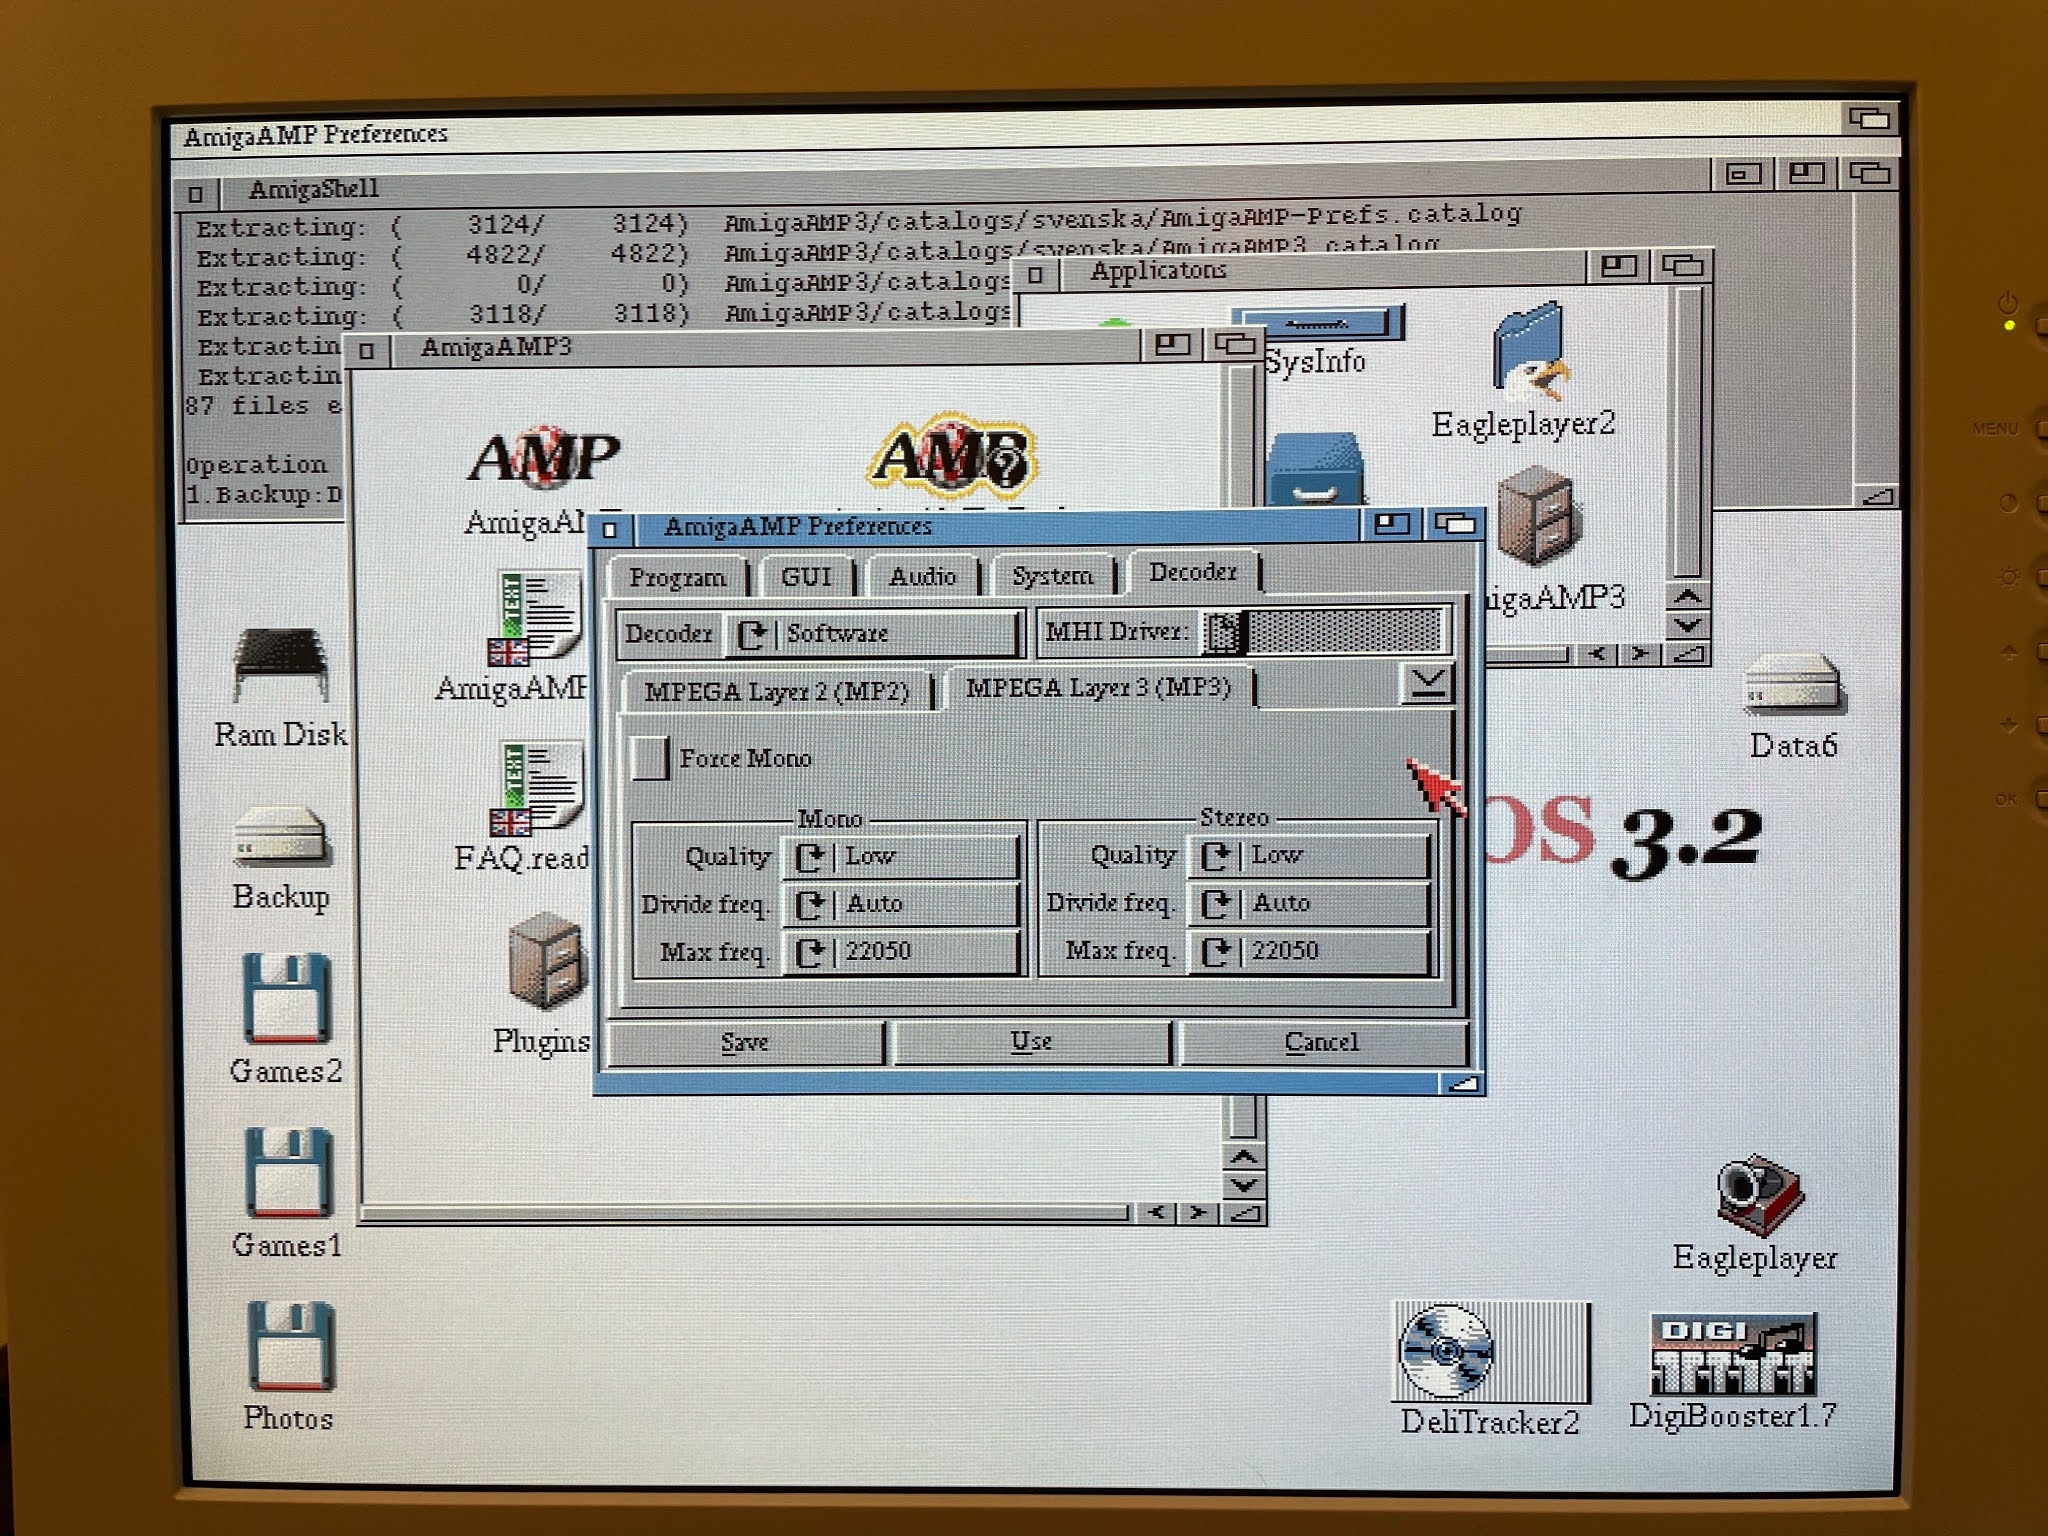2048x1536 pixels.
Task: Open the Plugins drawer icon
Action: tap(546, 961)
